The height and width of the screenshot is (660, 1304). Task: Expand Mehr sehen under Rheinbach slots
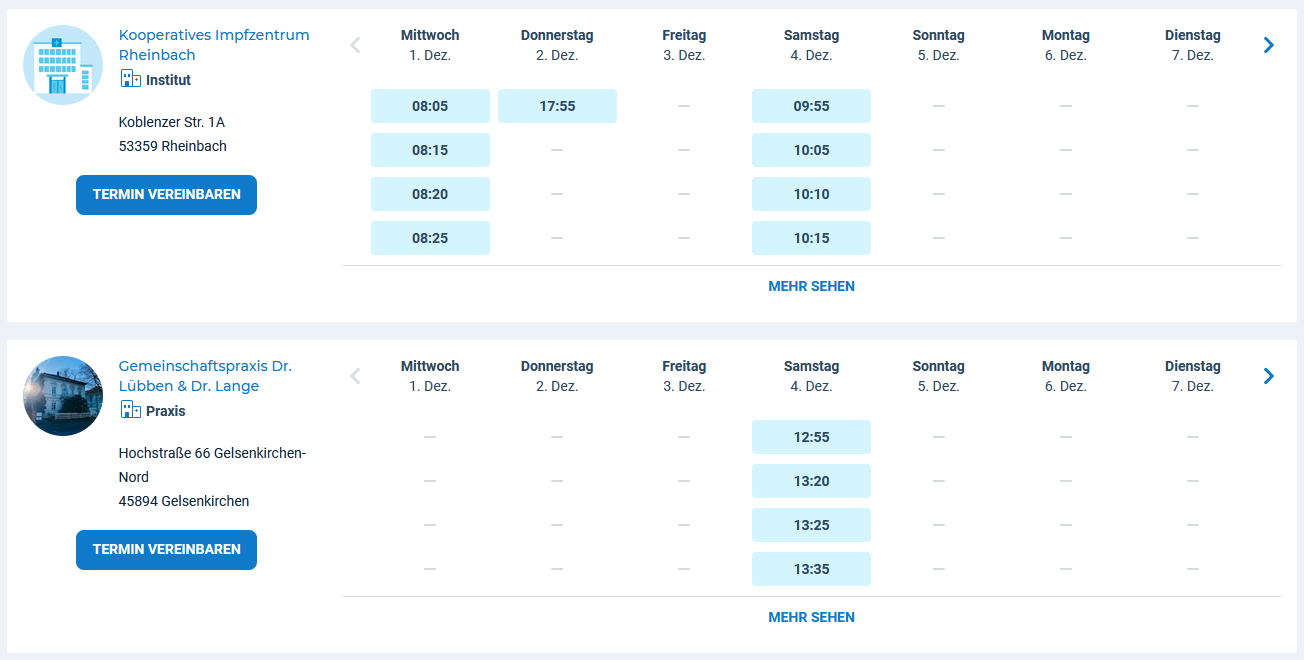(811, 286)
